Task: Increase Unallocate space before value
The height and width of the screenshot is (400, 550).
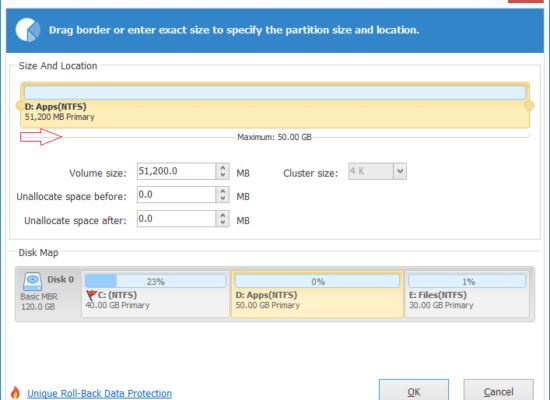Action: coord(223,191)
